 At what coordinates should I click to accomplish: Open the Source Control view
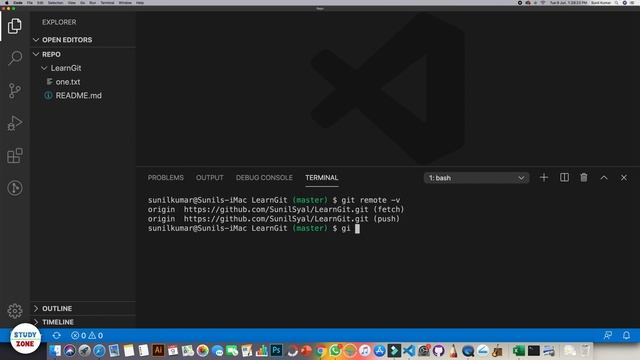15,91
